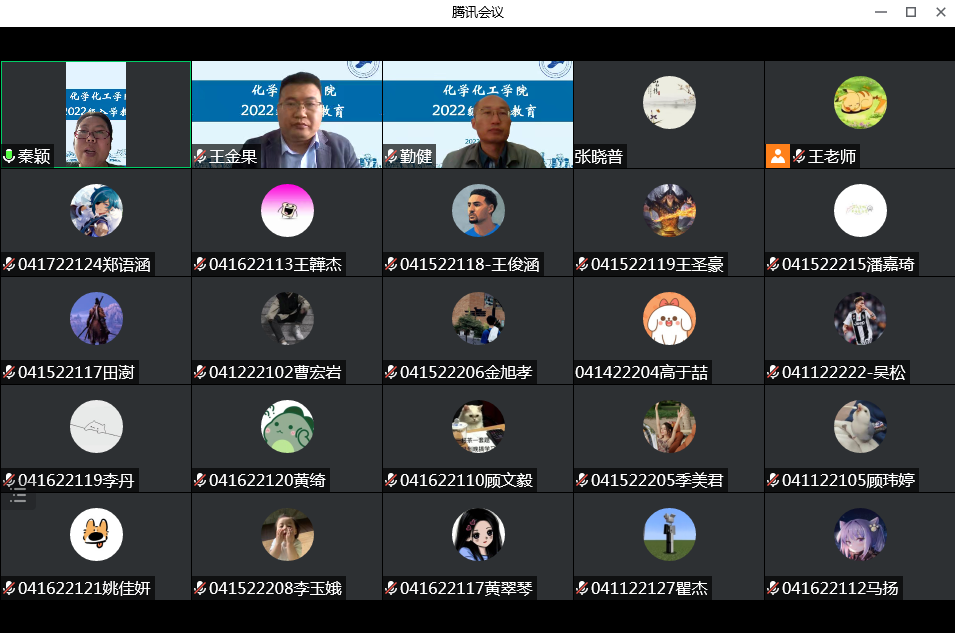The width and height of the screenshot is (955, 633).
Task: Click muted mic icon of 041522208李玉娥
Action: tap(200, 589)
